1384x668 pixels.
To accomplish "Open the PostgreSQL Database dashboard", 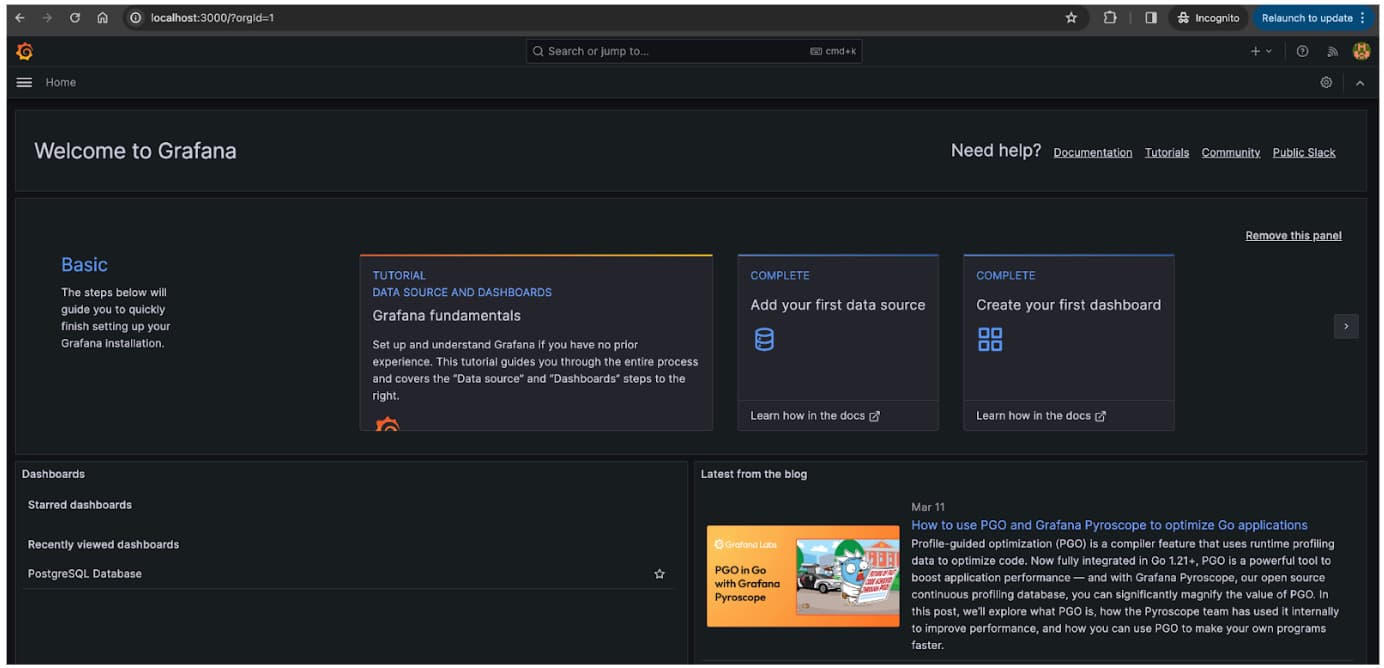I will [x=85, y=574].
